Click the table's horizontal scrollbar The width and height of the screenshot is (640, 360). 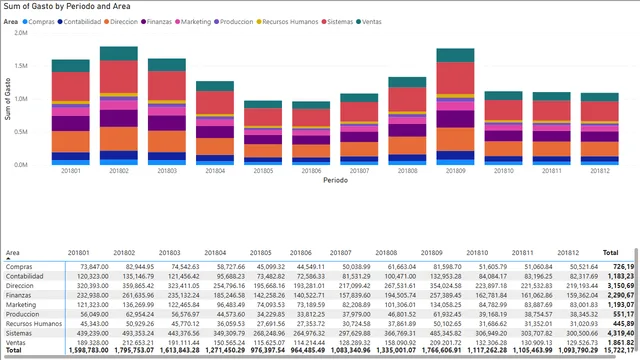pos(310,357)
